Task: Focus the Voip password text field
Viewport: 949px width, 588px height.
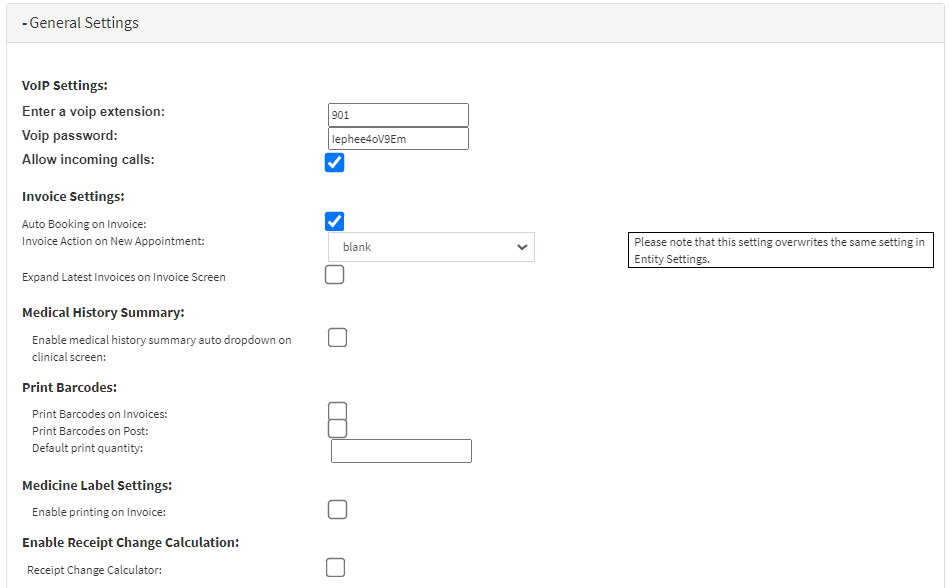Action: pos(398,139)
